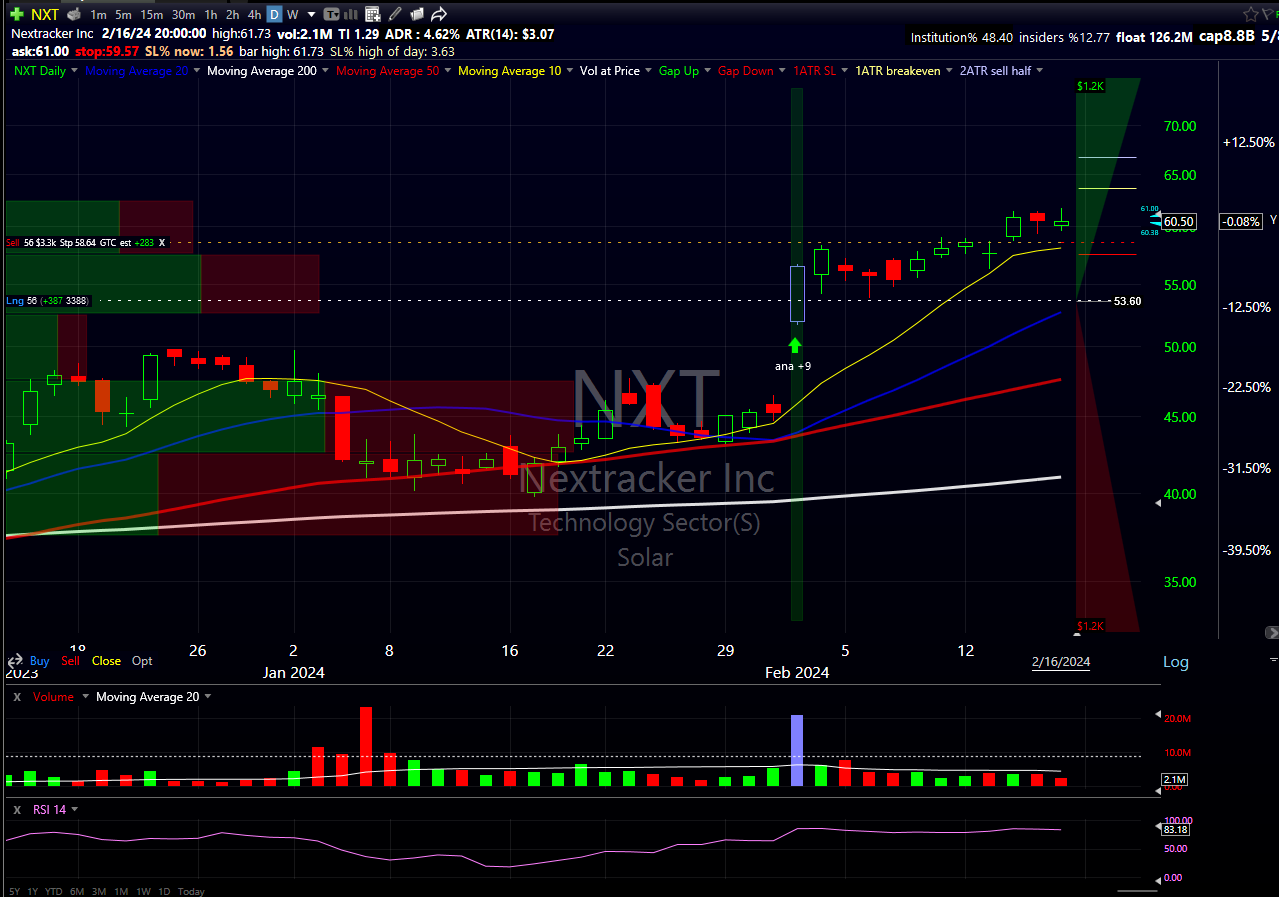
Task: Click the bar chart type icon
Action: (x=351, y=14)
